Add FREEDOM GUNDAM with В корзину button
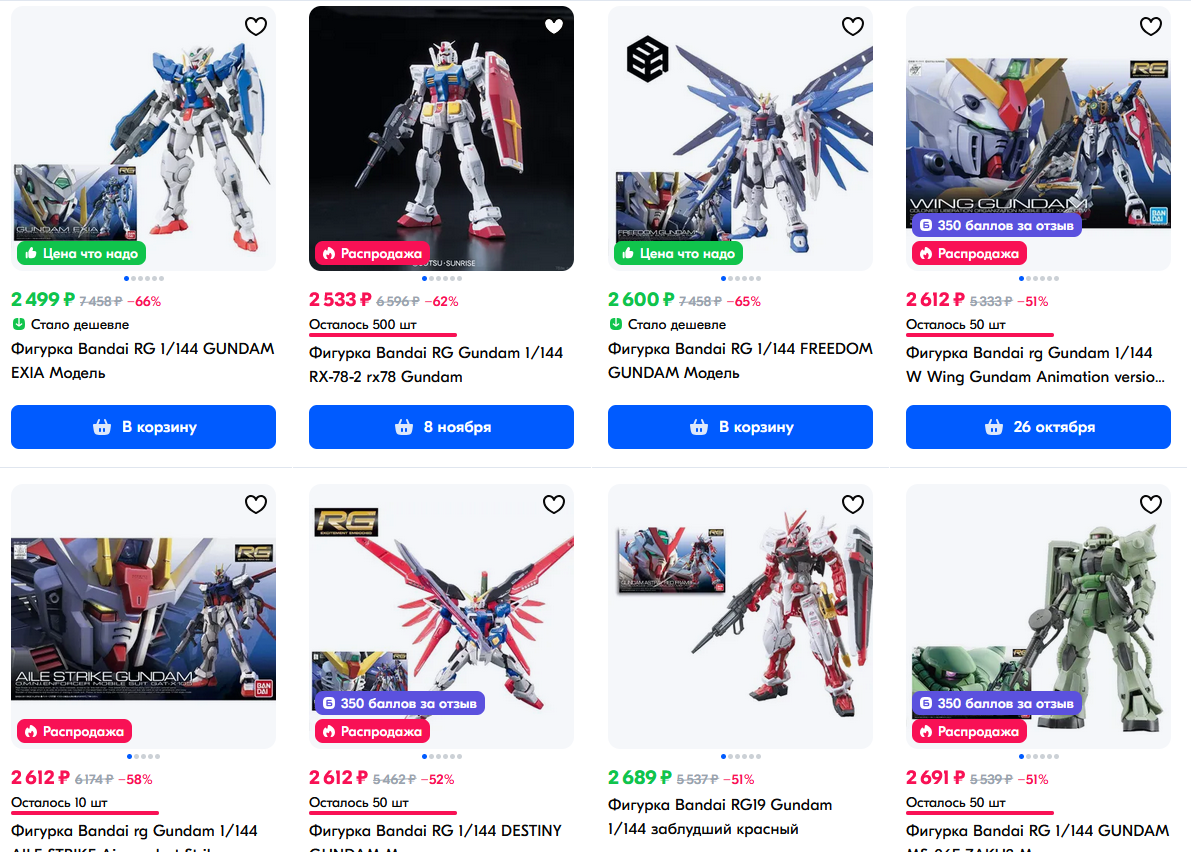Image resolution: width=1191 pixels, height=852 pixels. (740, 427)
